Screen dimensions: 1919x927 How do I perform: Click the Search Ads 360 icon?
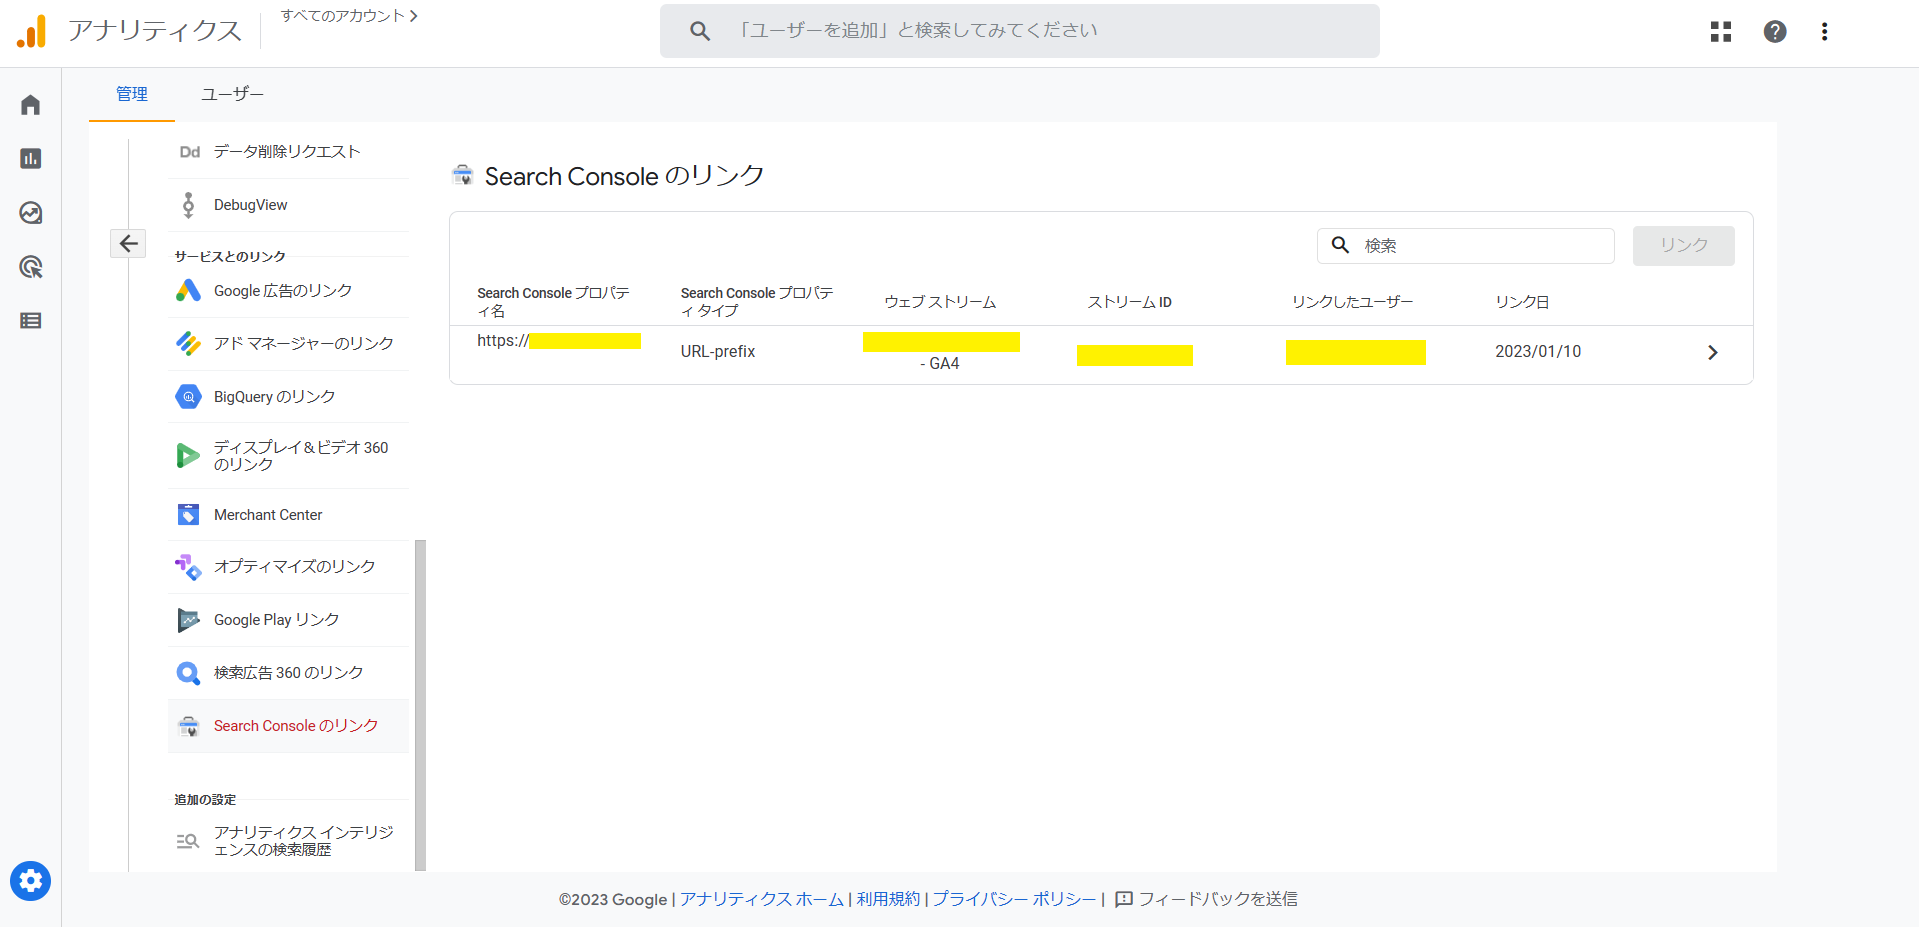click(x=188, y=673)
